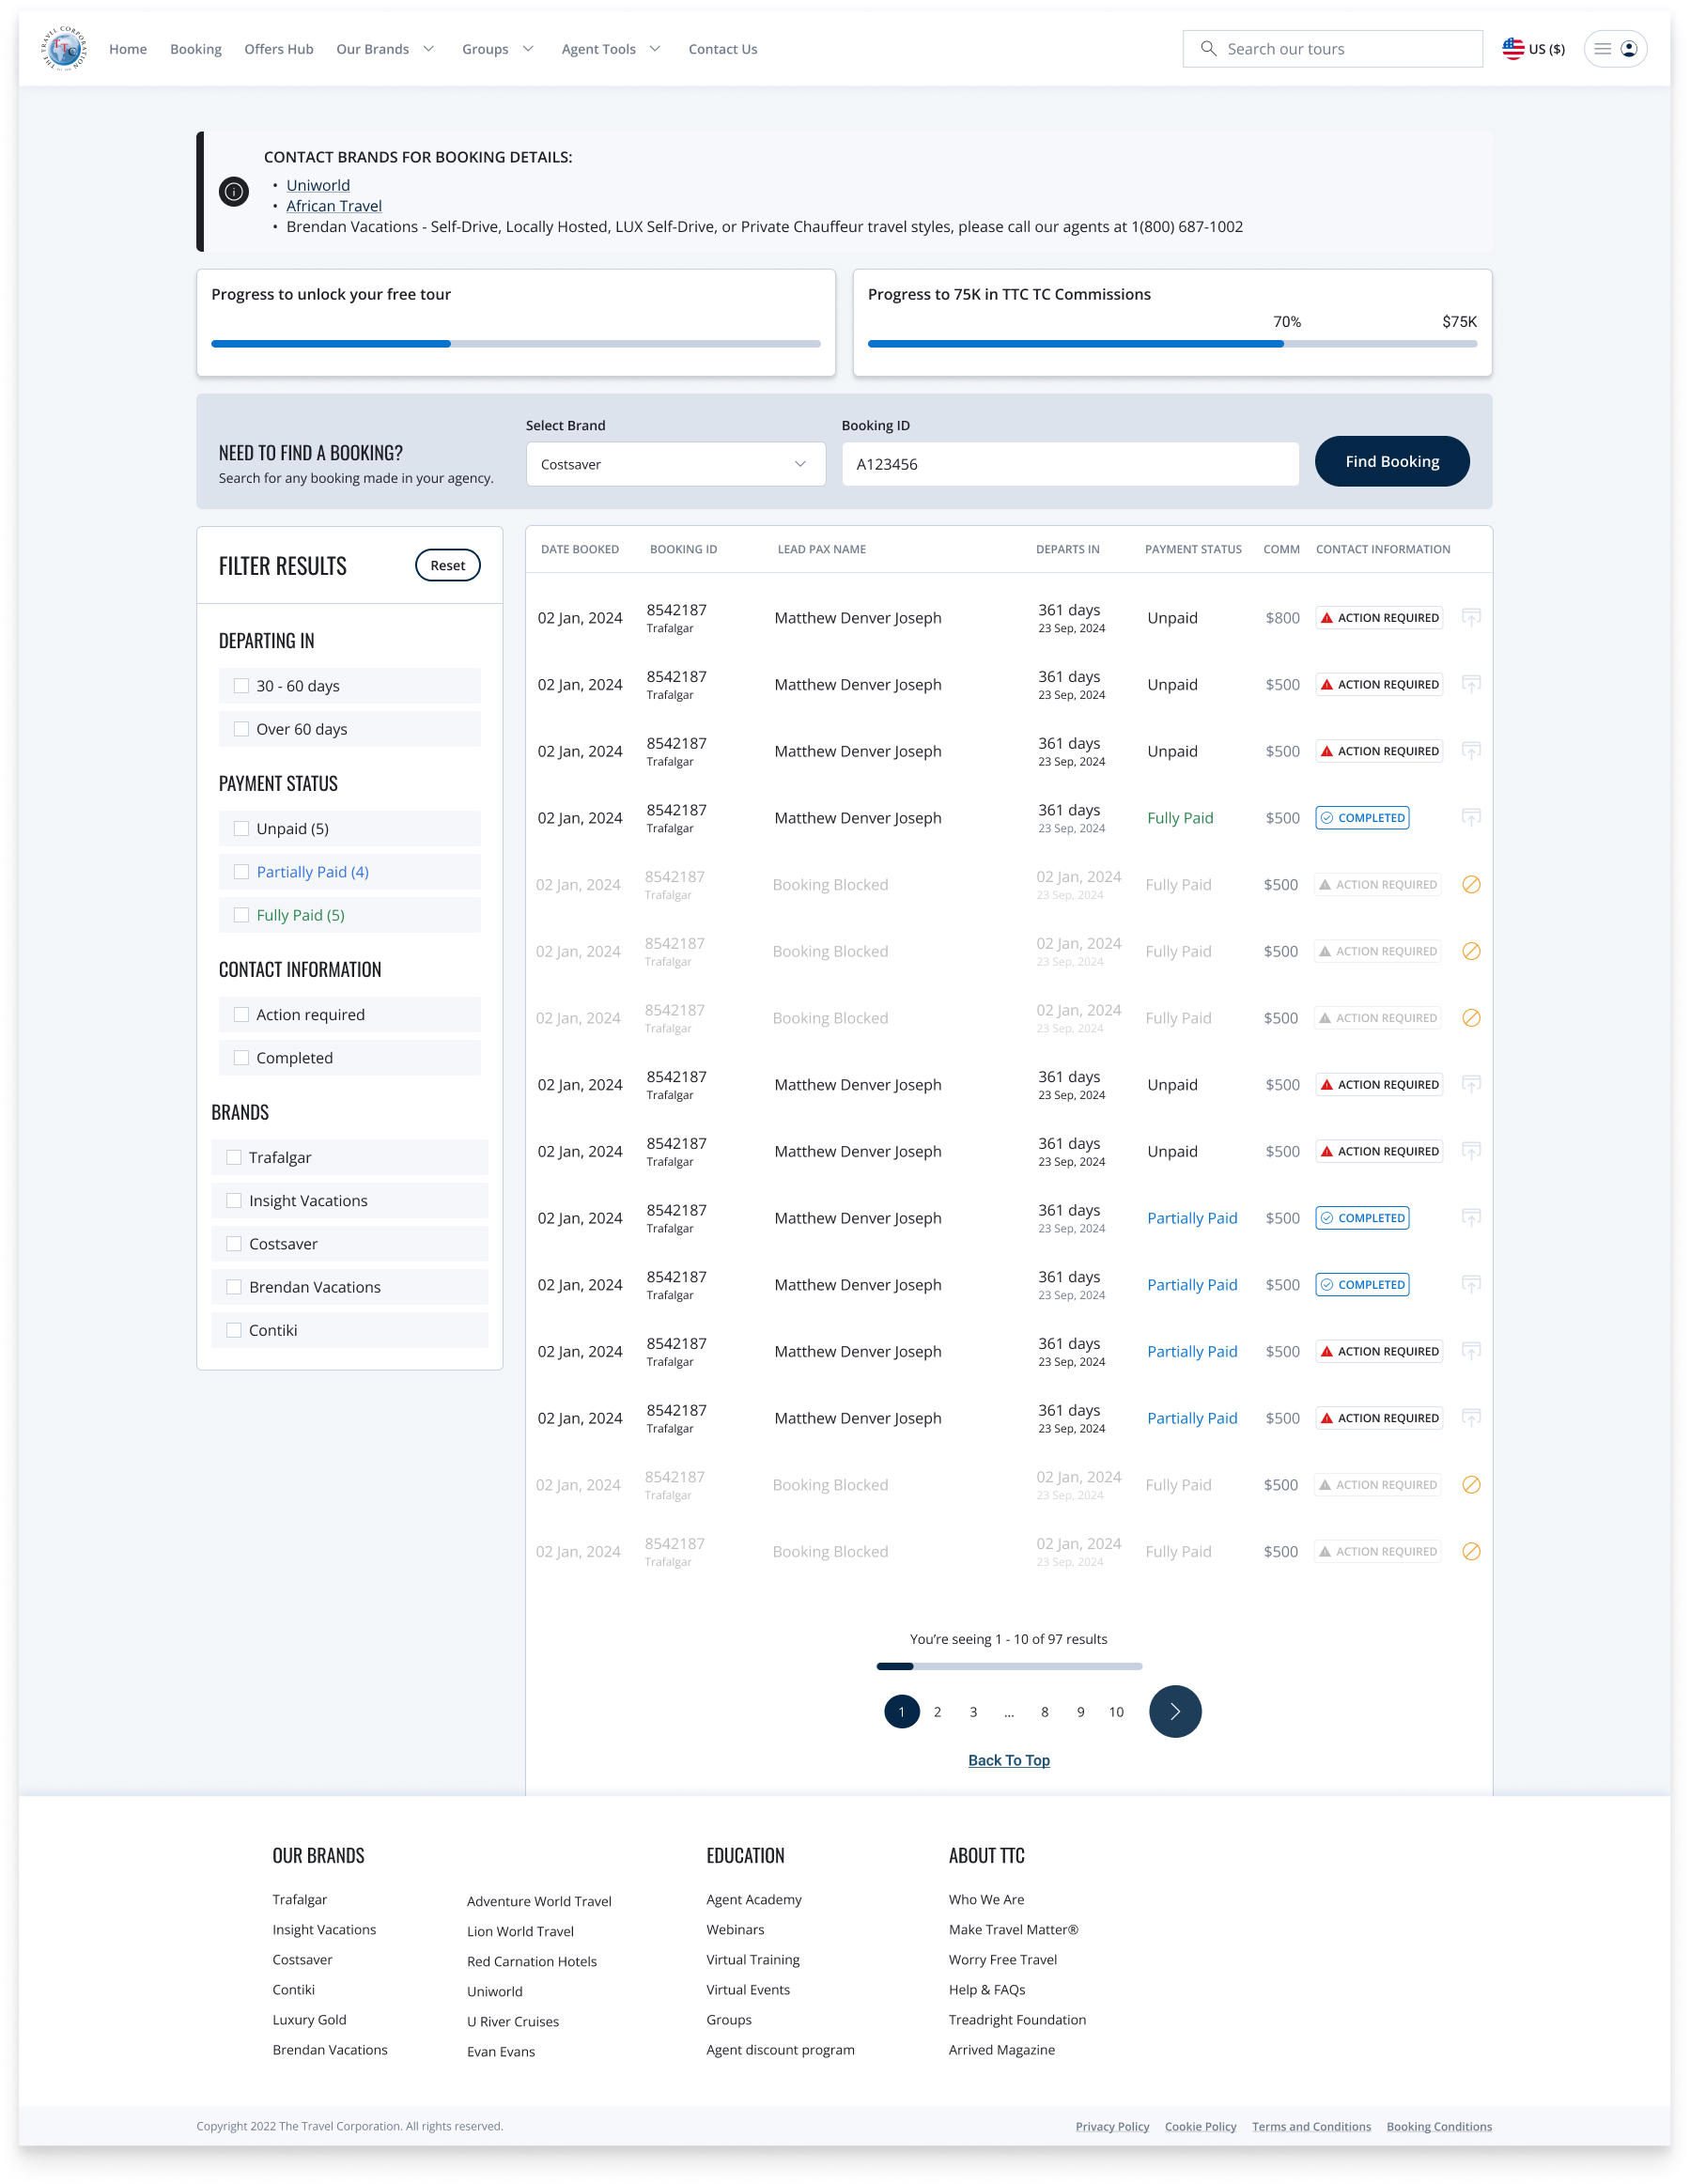This screenshot has height=2184, width=1690.
Task: Click the Booking ID input field
Action: (1069, 464)
